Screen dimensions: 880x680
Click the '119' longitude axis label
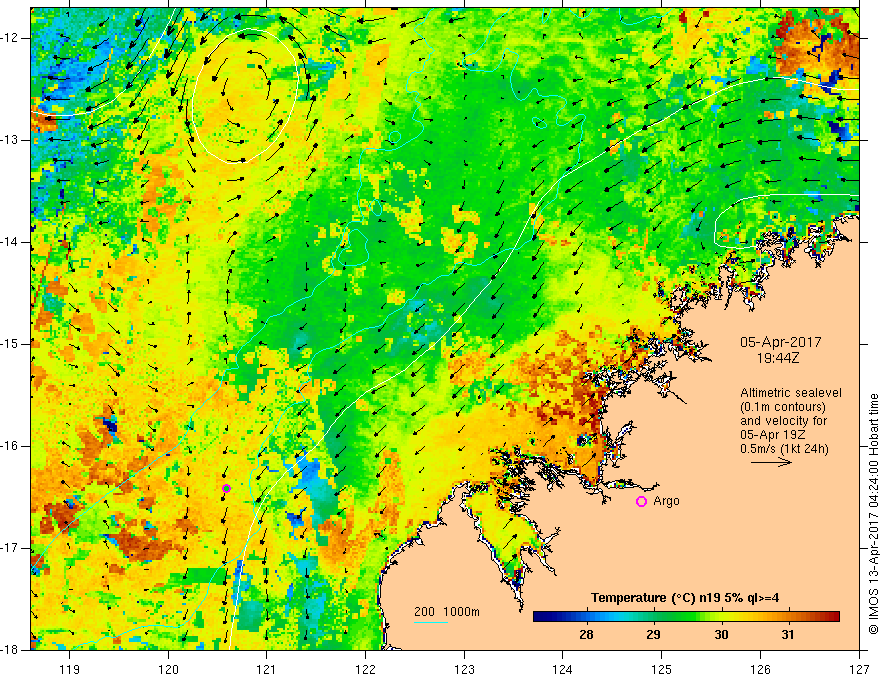(x=70, y=669)
